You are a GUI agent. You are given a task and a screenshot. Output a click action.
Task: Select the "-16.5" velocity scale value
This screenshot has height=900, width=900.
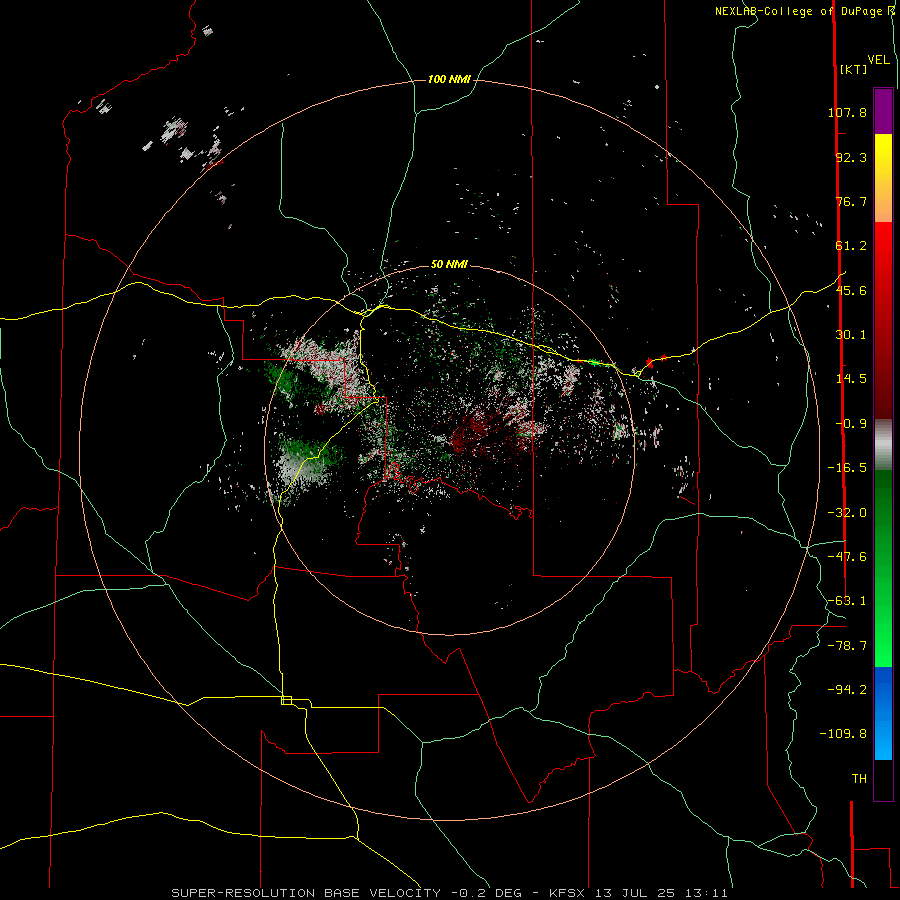pyautogui.click(x=847, y=468)
